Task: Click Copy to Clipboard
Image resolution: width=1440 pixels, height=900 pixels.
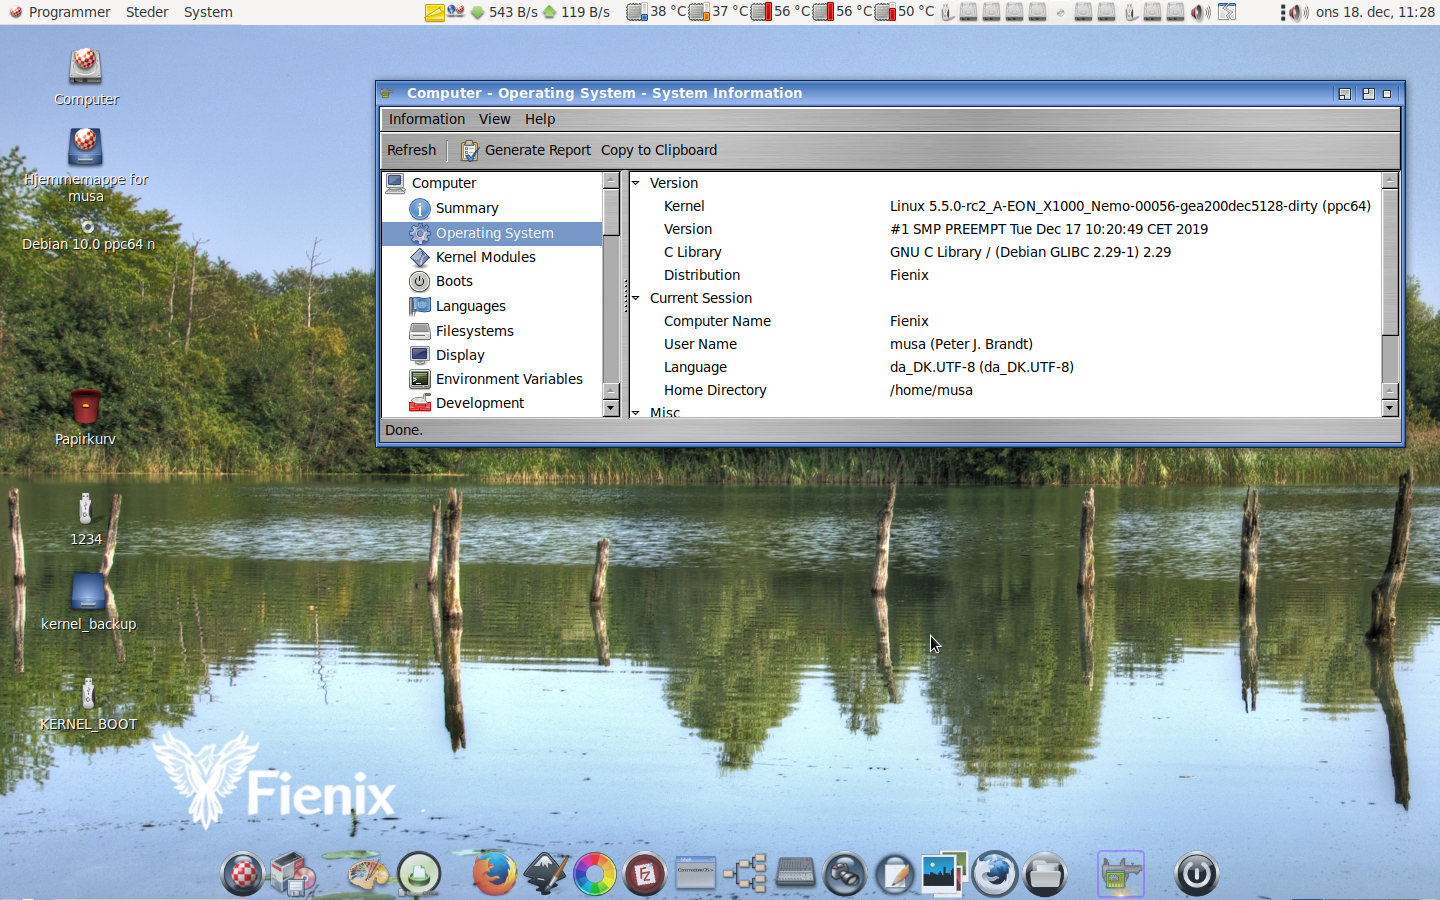Action: tap(658, 150)
